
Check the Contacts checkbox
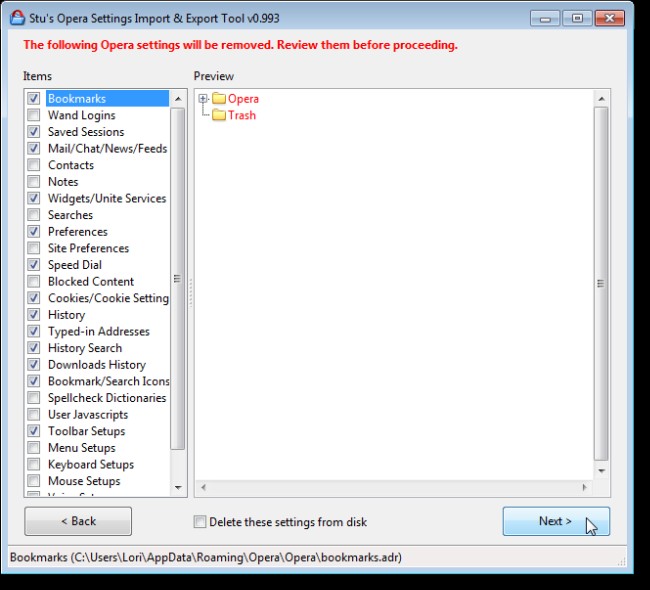[34, 165]
